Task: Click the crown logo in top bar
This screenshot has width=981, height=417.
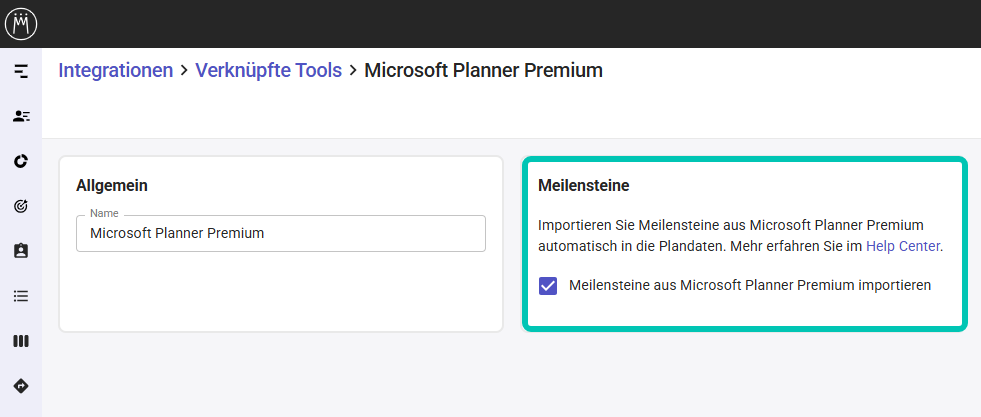Action: (x=21, y=24)
